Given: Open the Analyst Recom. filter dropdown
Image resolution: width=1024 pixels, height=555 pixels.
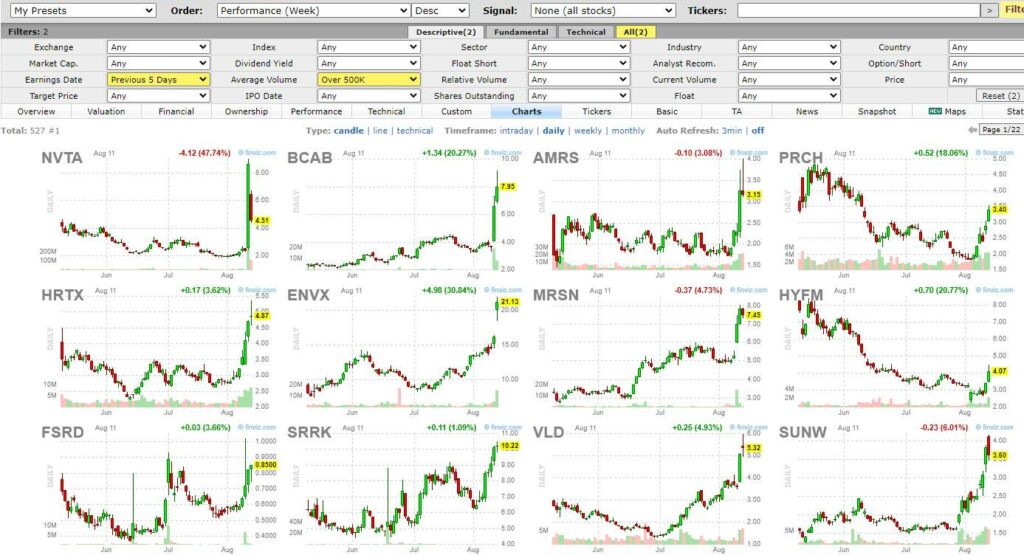Looking at the screenshot, I should click(789, 63).
